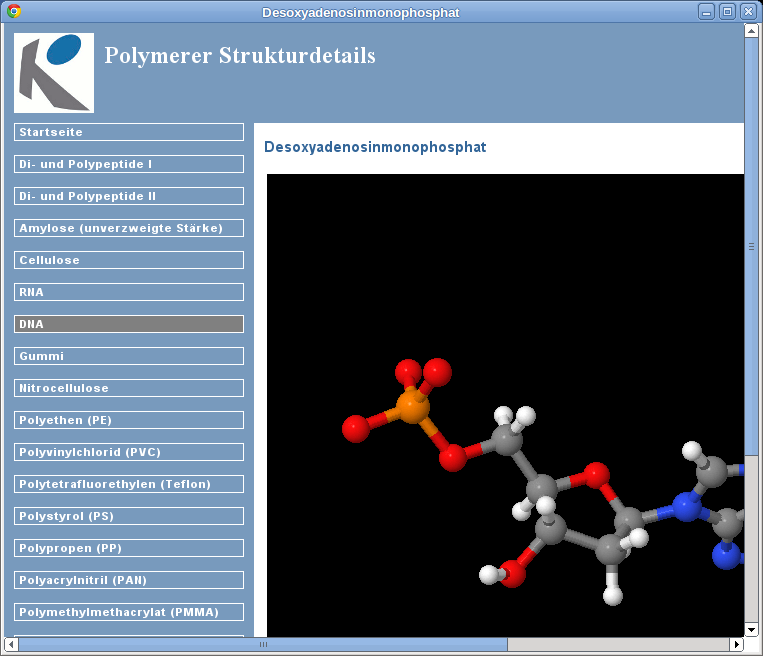Click the site logo in the header
This screenshot has width=763, height=656.
point(54,73)
